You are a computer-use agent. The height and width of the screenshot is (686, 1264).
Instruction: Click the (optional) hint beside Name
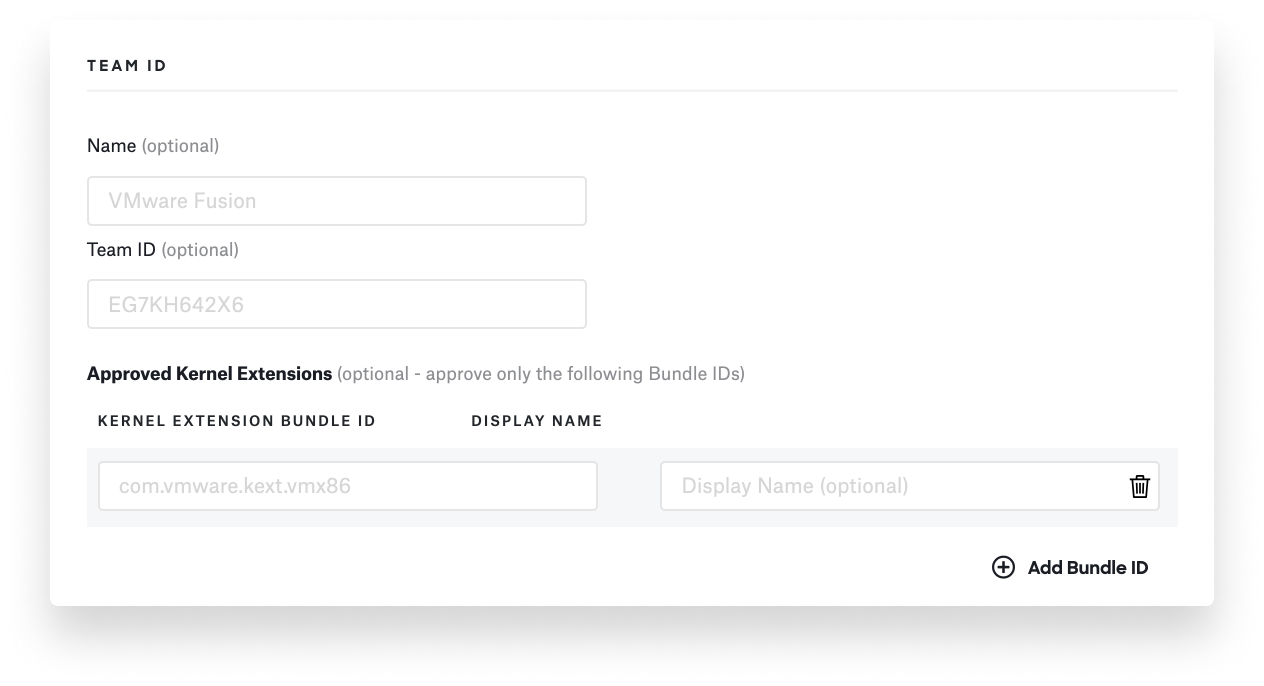(180, 146)
